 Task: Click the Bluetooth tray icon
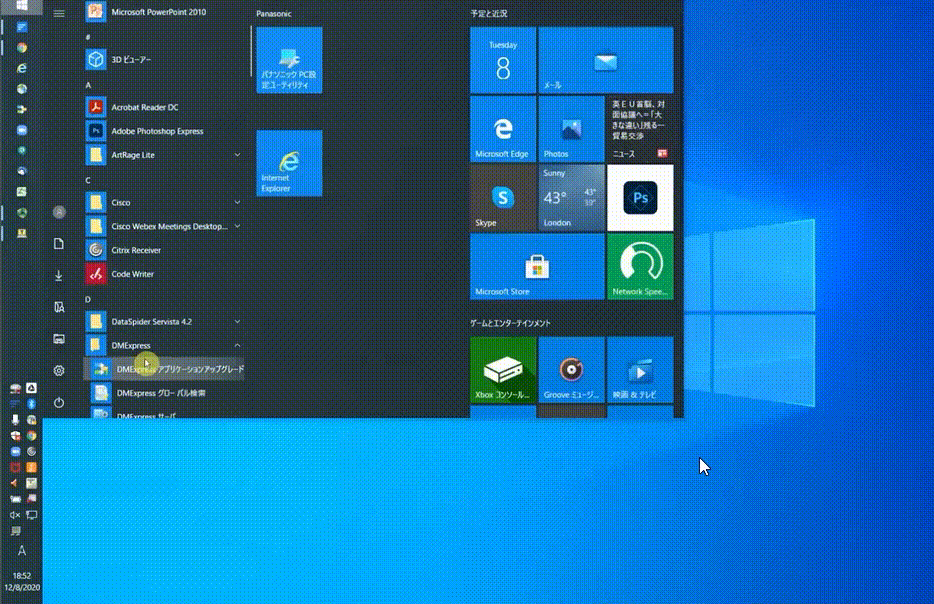[x=31, y=404]
